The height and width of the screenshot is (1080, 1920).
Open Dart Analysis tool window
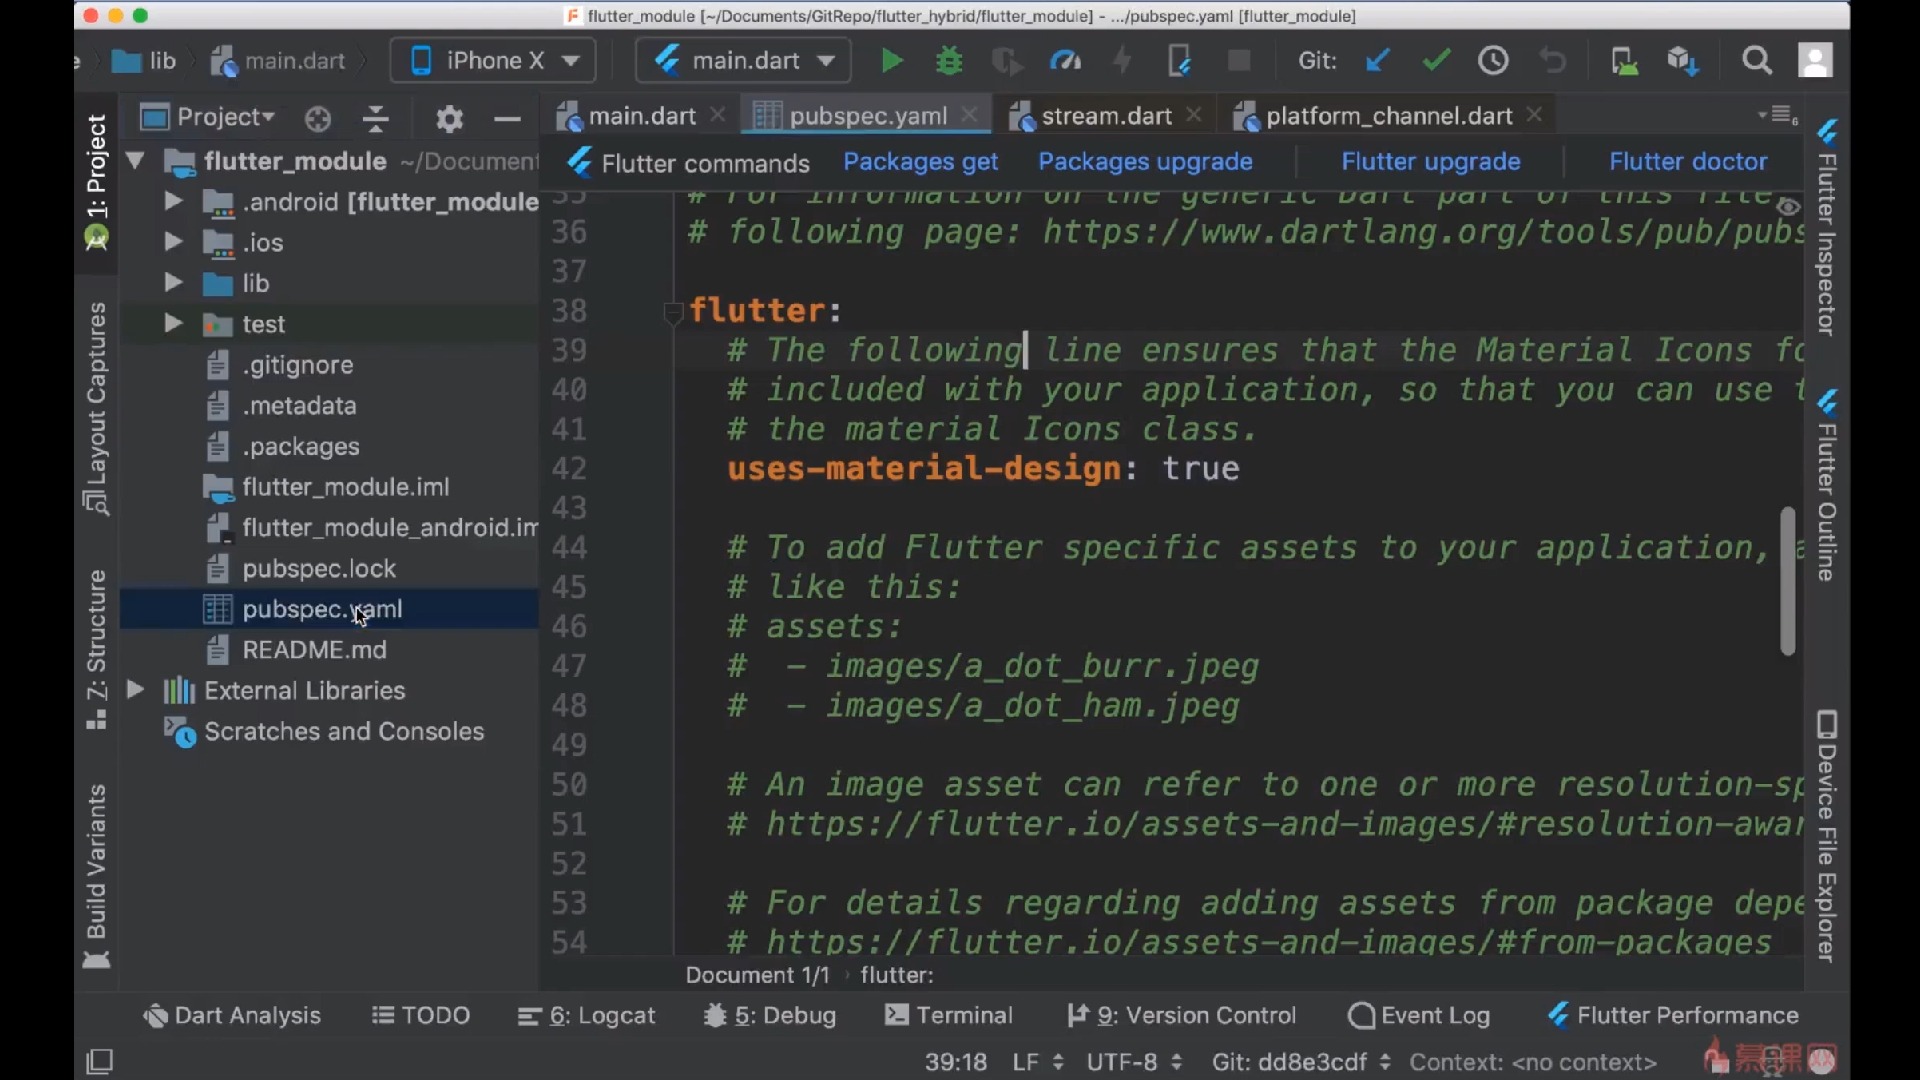pyautogui.click(x=232, y=1016)
